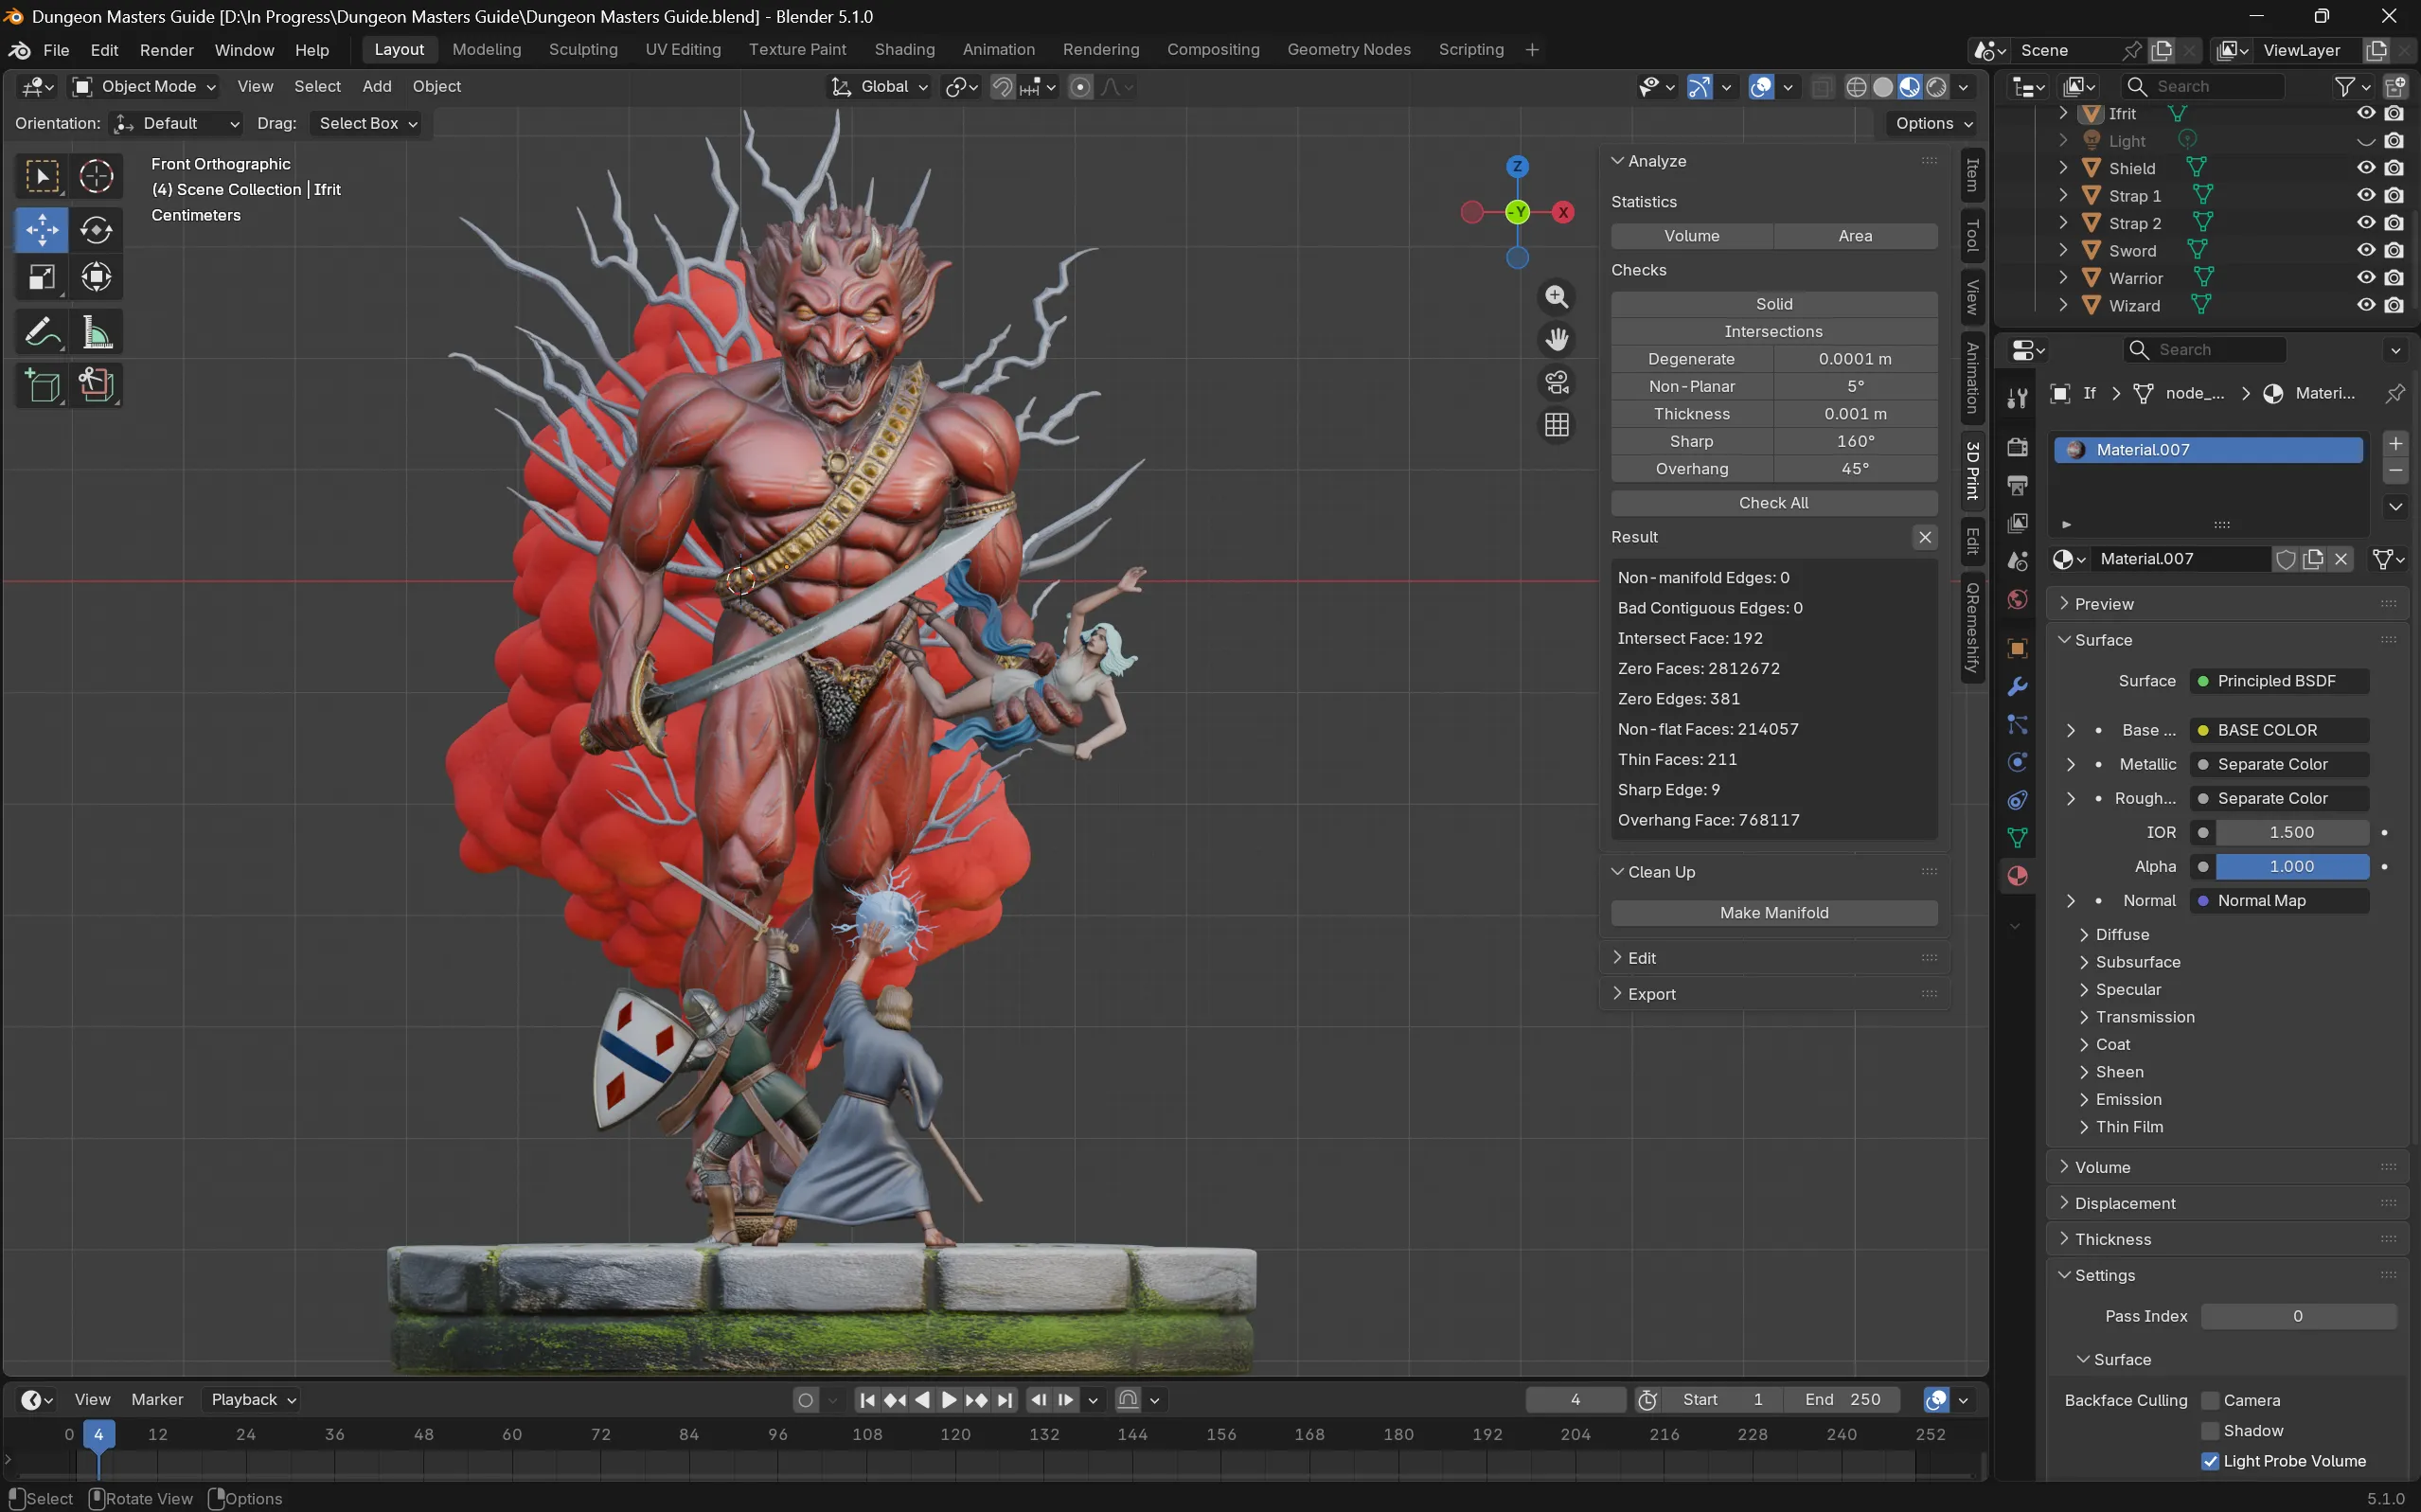
Task: Open the Render menu
Action: pyautogui.click(x=166, y=50)
